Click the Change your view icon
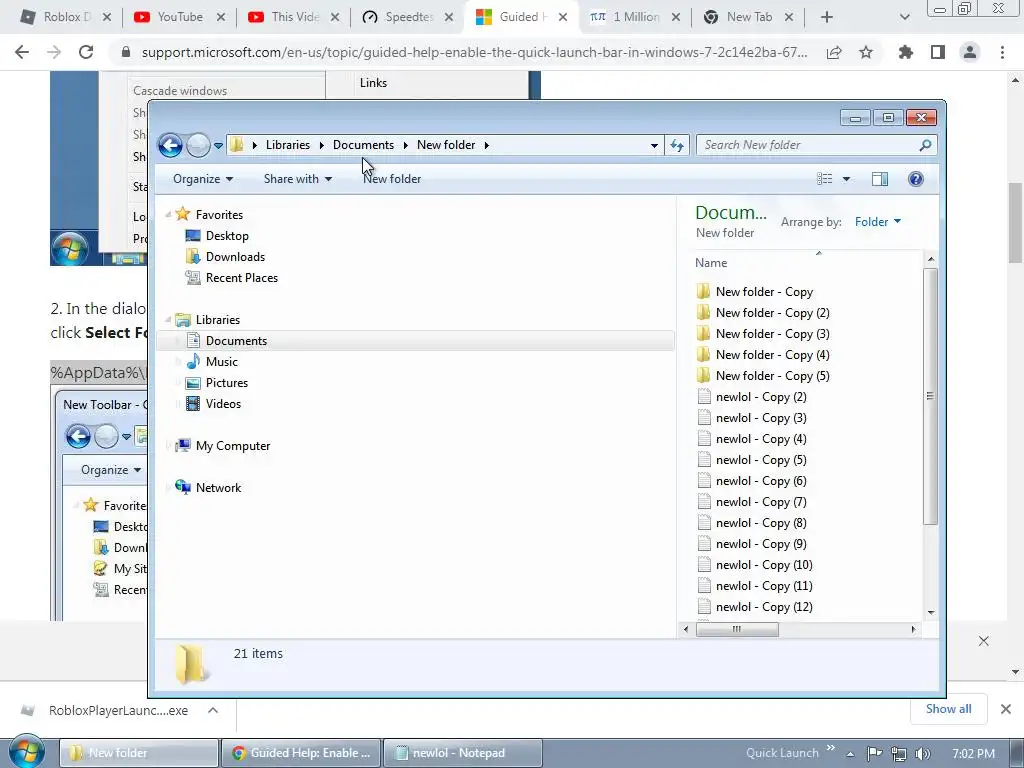The height and width of the screenshot is (768, 1024). [825, 179]
